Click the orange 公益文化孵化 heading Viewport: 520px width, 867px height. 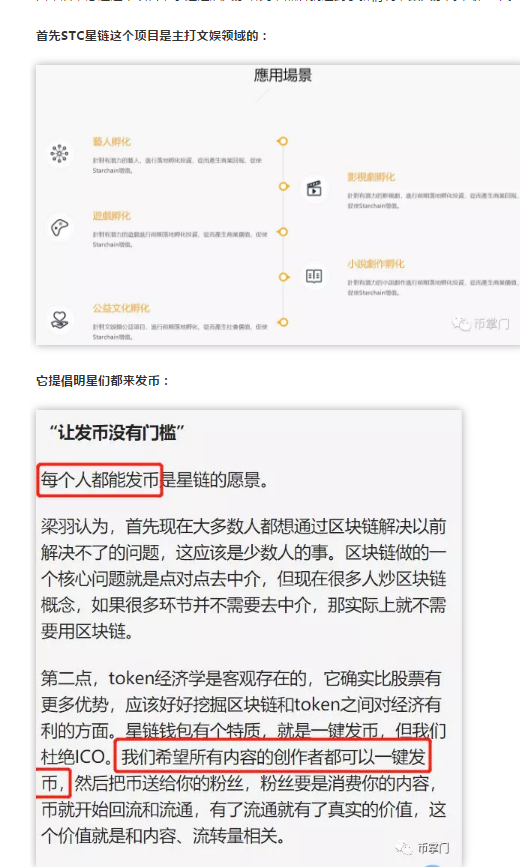(121, 308)
